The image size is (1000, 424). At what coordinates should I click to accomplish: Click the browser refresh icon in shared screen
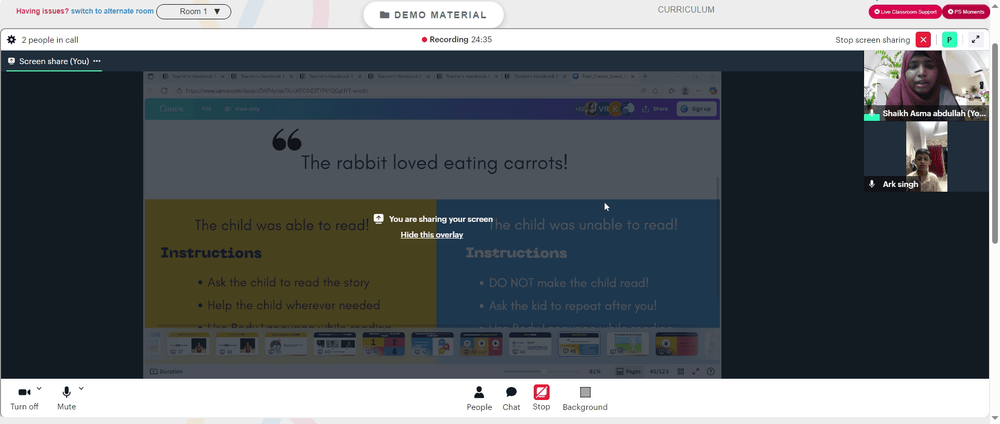(x=164, y=91)
